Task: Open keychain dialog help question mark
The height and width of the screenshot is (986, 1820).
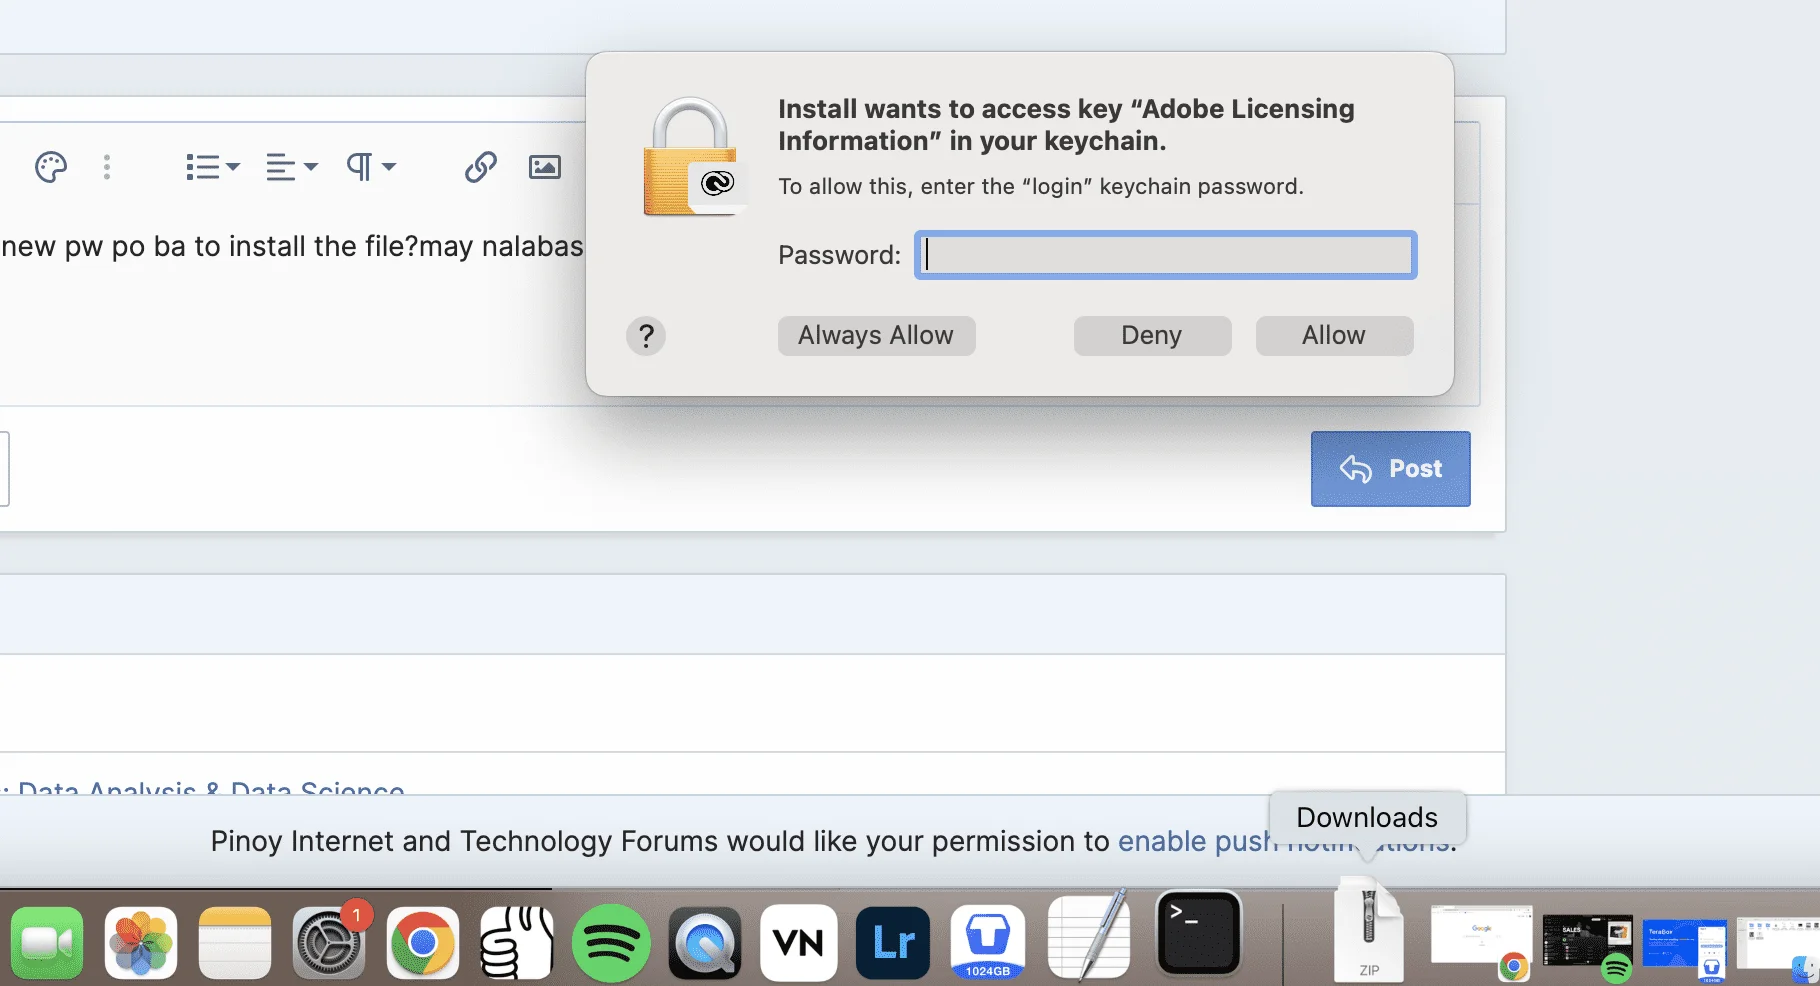Action: click(646, 336)
